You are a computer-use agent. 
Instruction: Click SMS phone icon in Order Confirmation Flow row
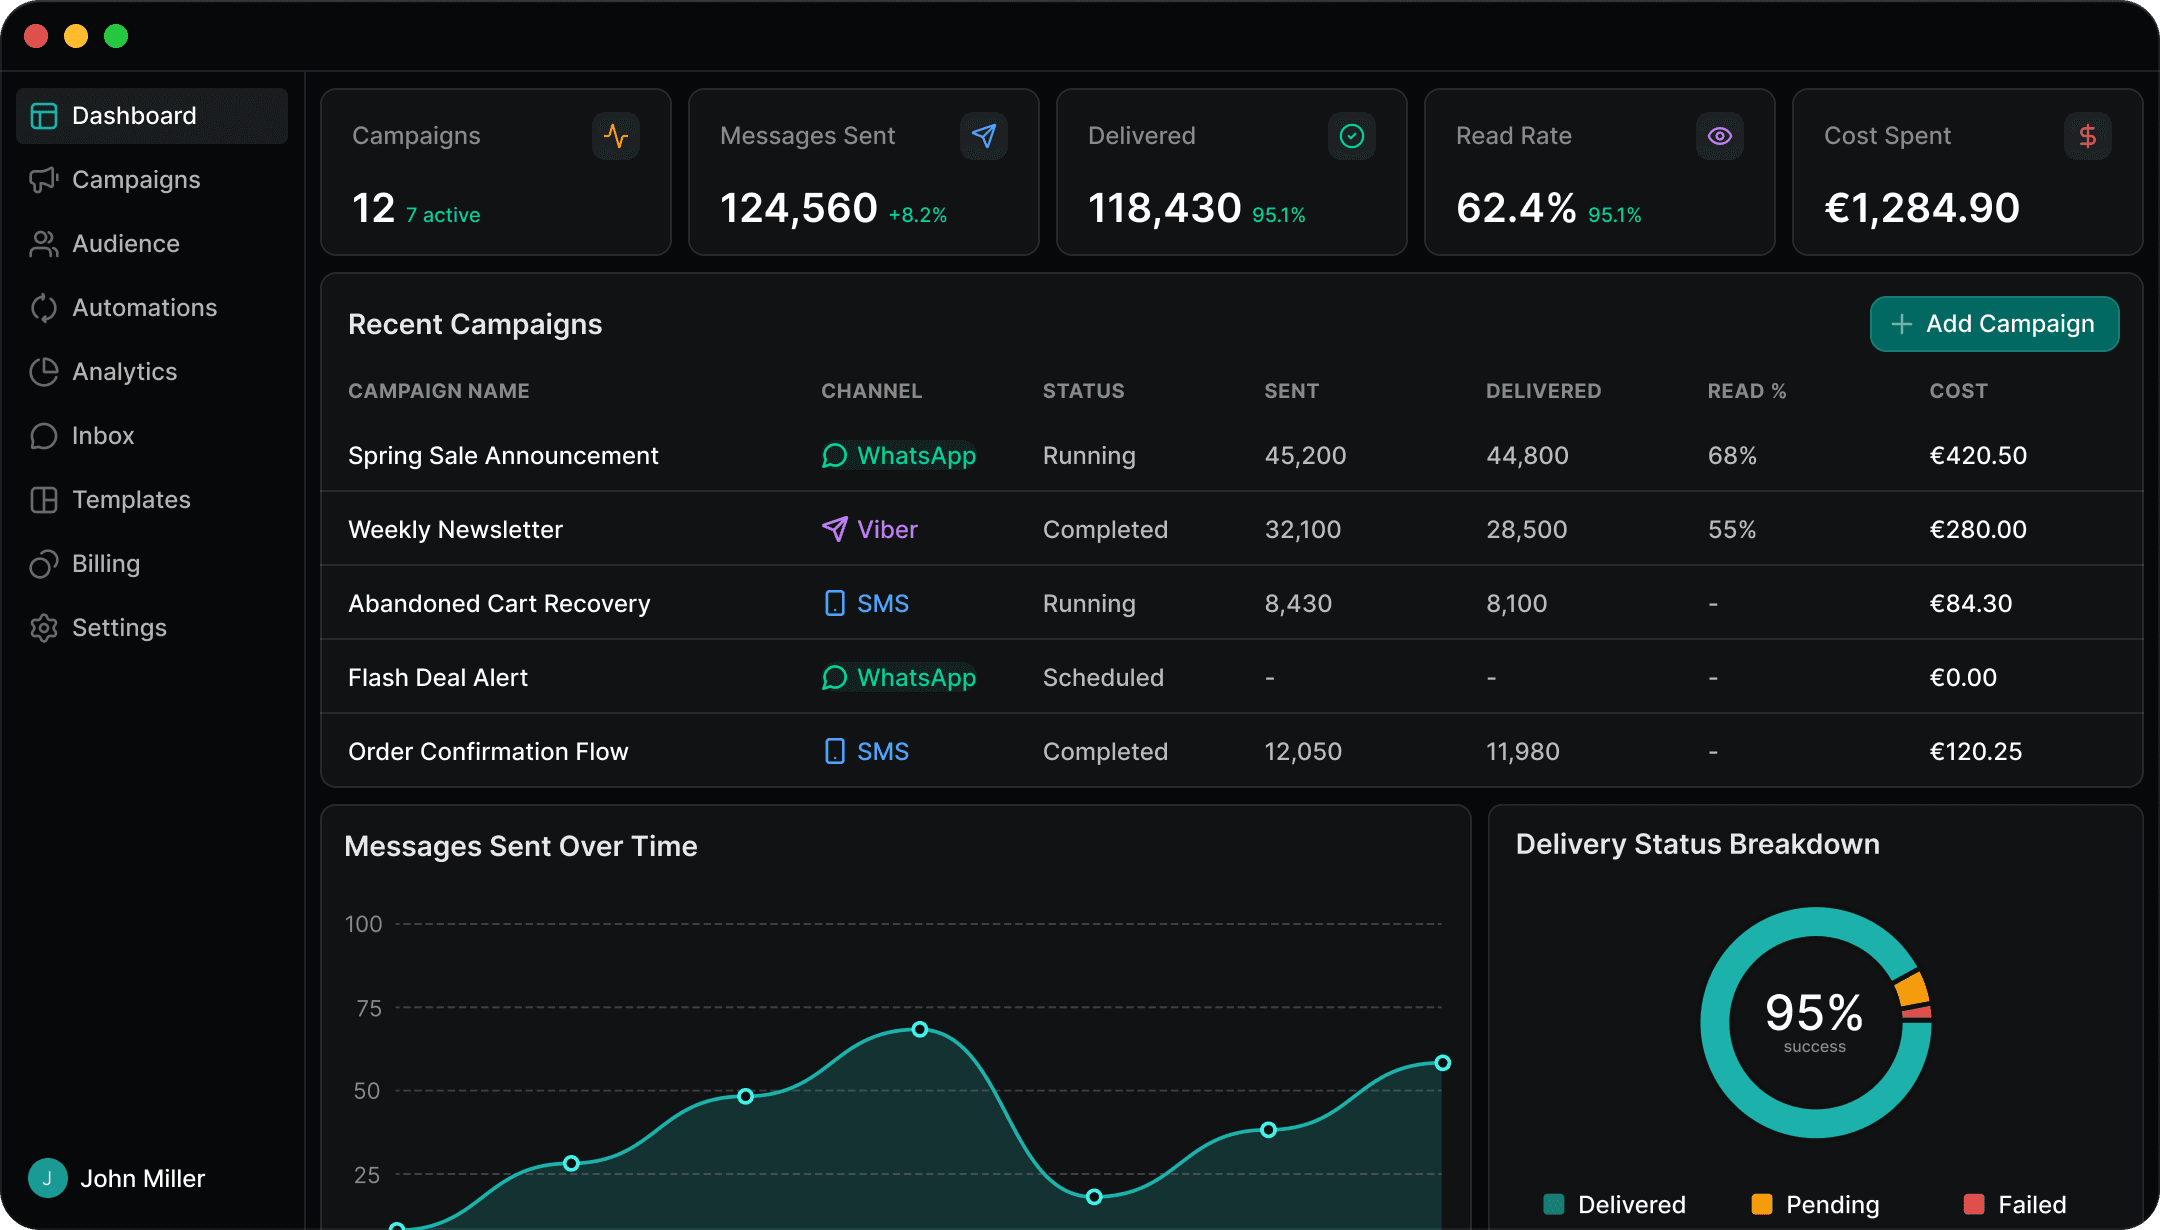pos(834,752)
